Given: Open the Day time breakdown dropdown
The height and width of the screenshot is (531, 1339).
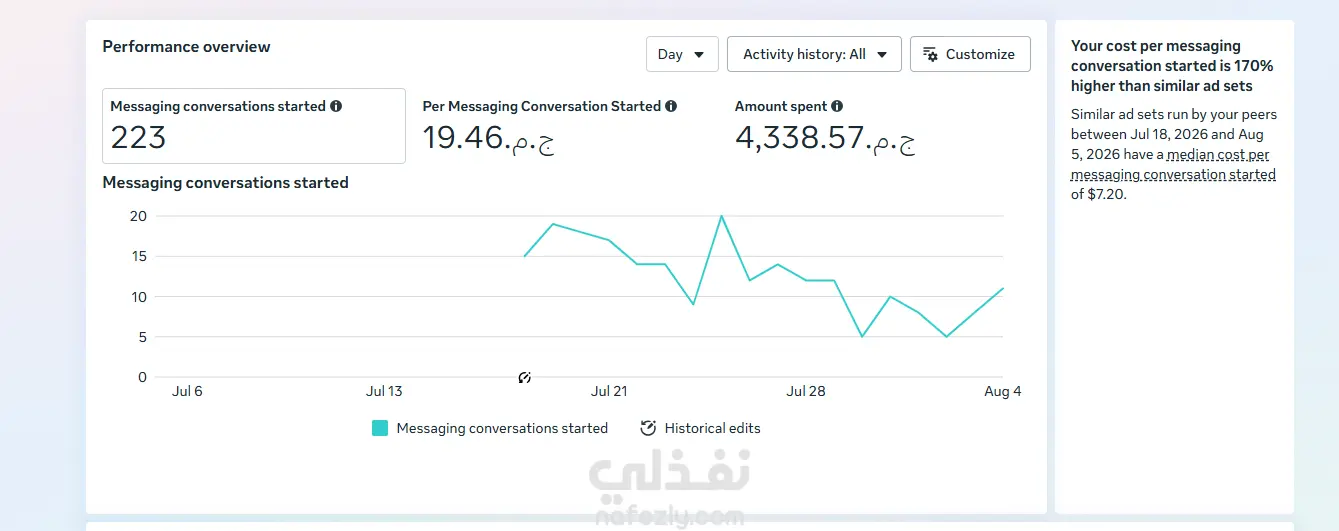Looking at the screenshot, I should (682, 54).
